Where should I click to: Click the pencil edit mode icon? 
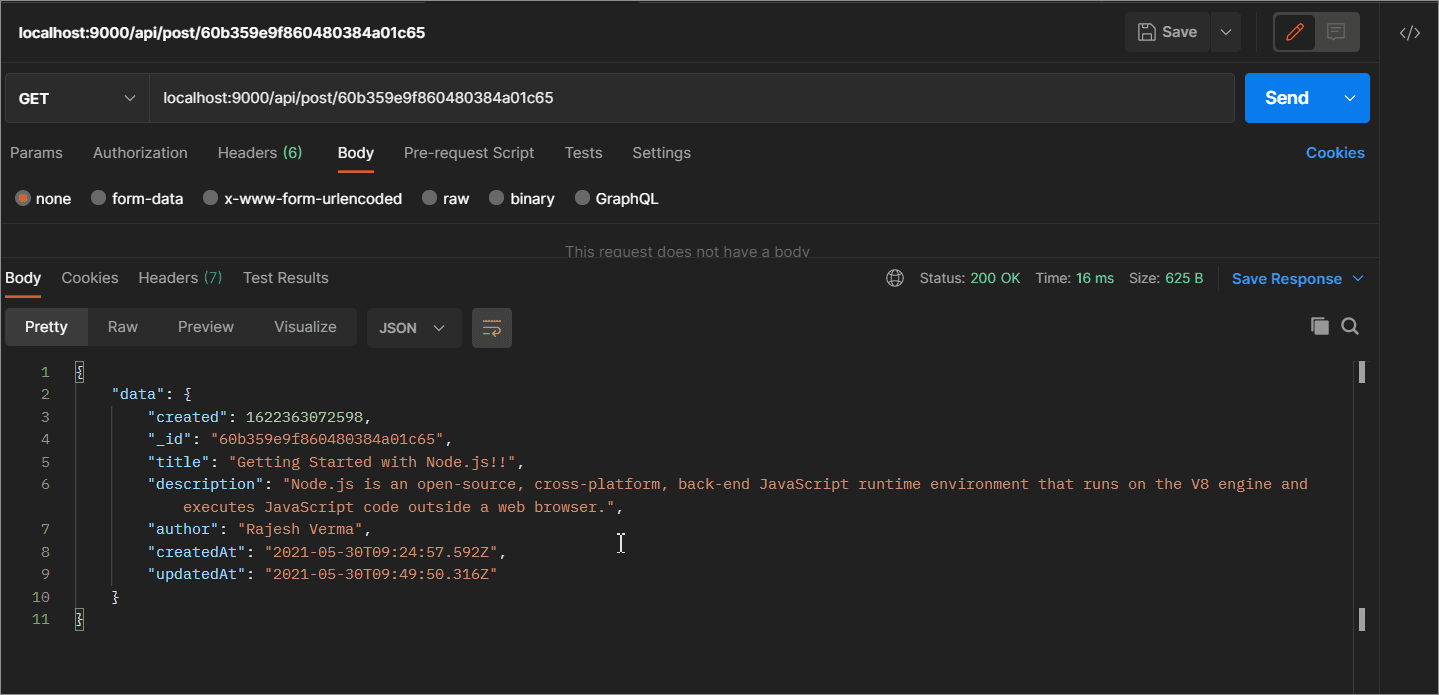1295,32
